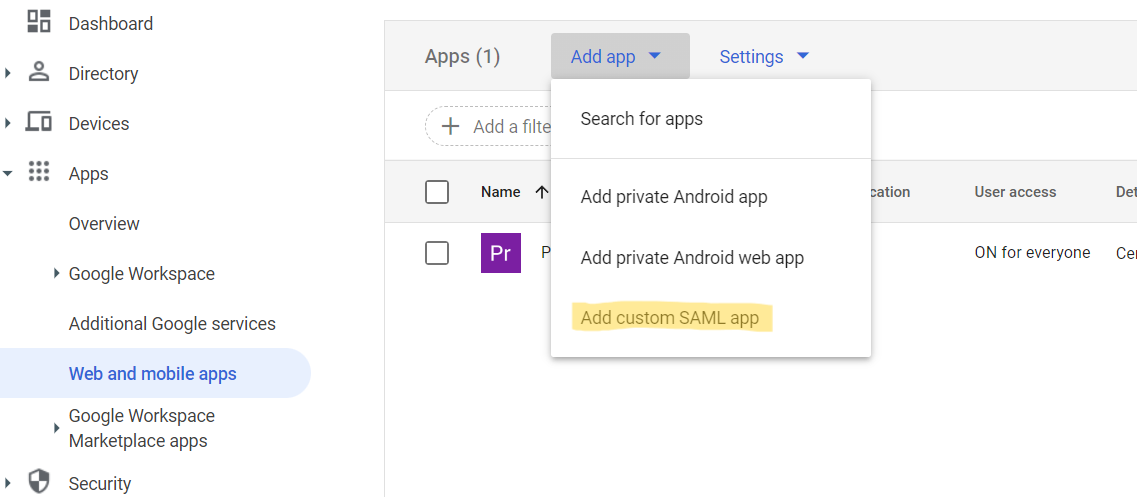Screen dimensions: 1137x497
Task: Open Google Workspace Marketplace apps
Action: [141, 428]
